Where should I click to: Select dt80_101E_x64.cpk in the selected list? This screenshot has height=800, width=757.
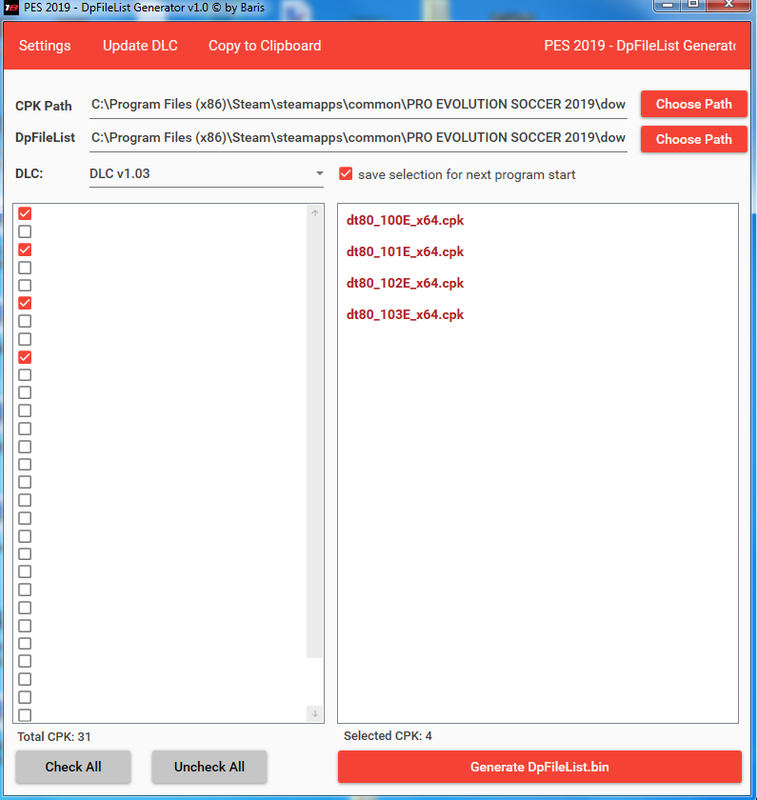point(405,252)
